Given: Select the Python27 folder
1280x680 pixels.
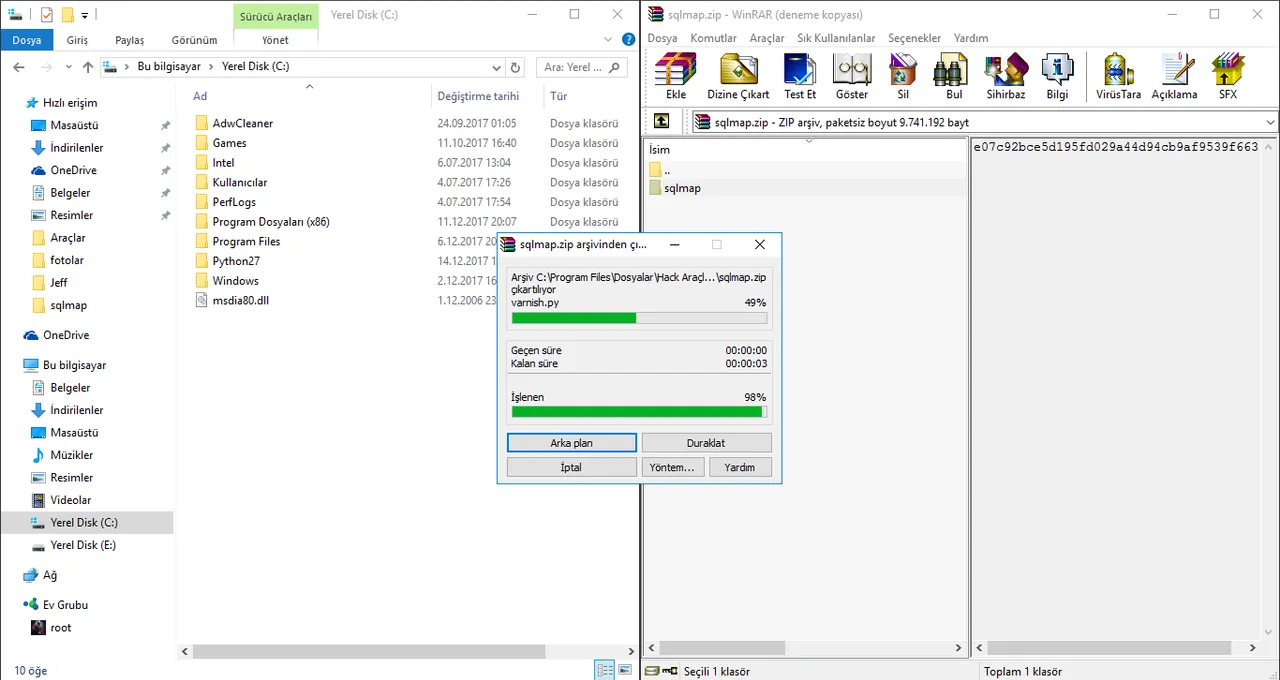Looking at the screenshot, I should pyautogui.click(x=236, y=261).
